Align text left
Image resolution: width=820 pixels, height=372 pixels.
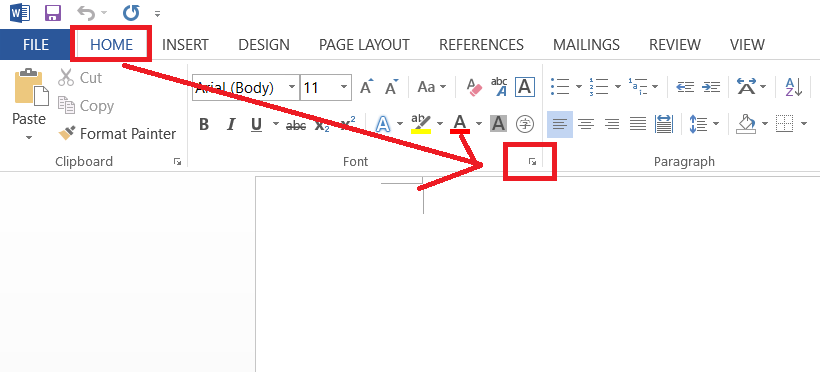point(560,125)
